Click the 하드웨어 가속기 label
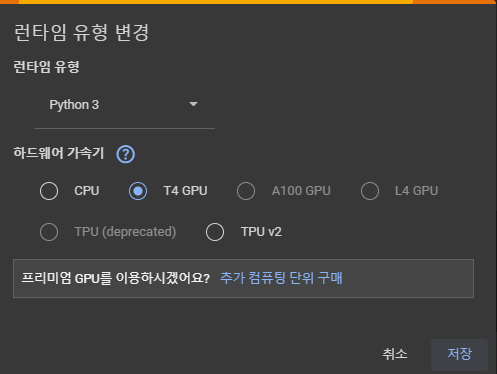The width and height of the screenshot is (497, 374). coord(59,153)
